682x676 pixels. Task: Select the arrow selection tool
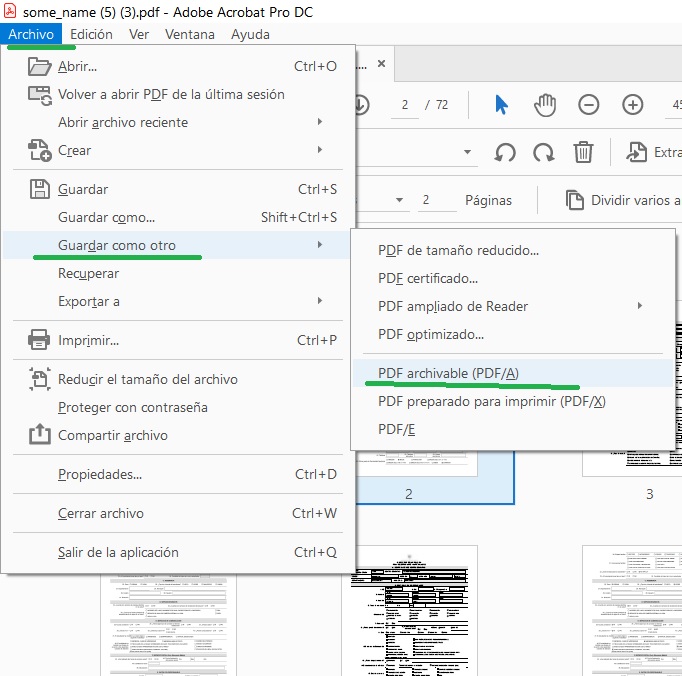501,105
